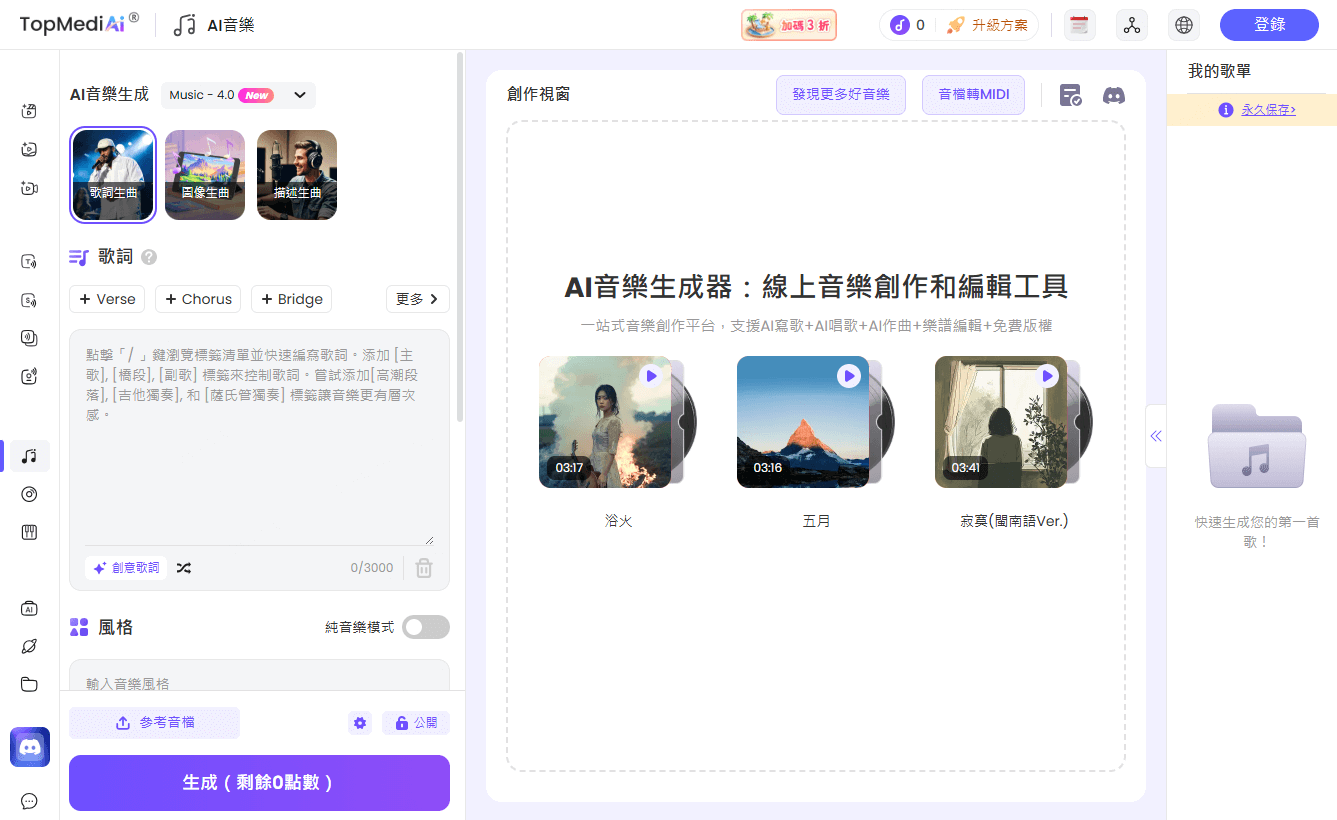Select the 歌詞生曲 mode card

click(113, 175)
